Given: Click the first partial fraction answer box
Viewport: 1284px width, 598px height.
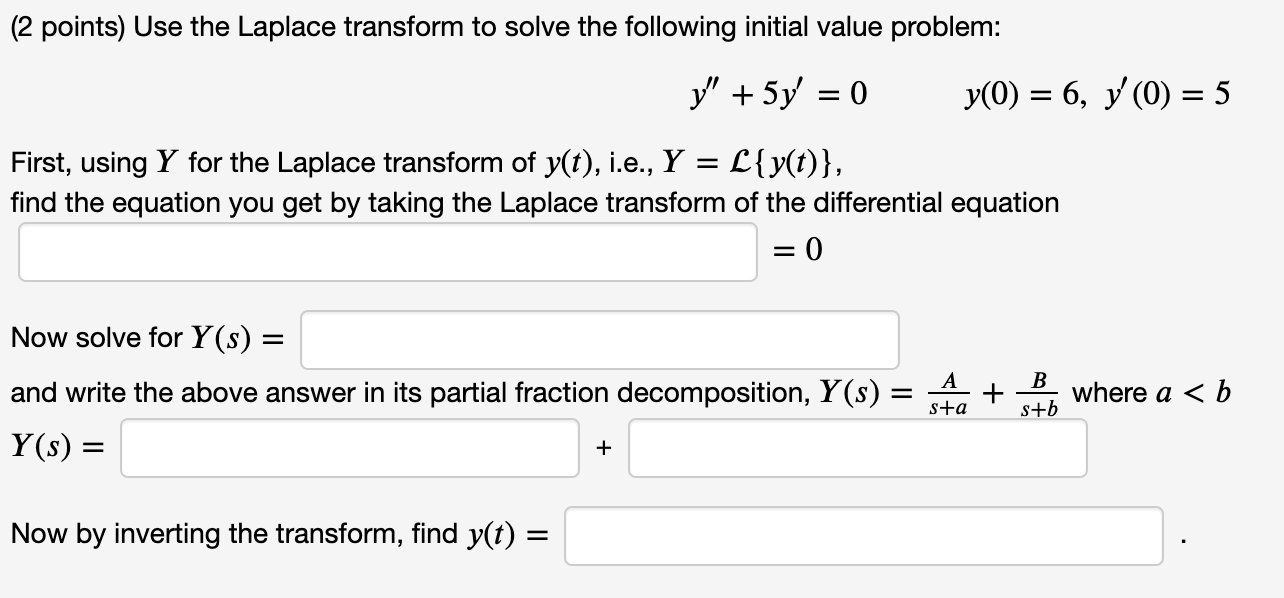Looking at the screenshot, I should [348, 448].
